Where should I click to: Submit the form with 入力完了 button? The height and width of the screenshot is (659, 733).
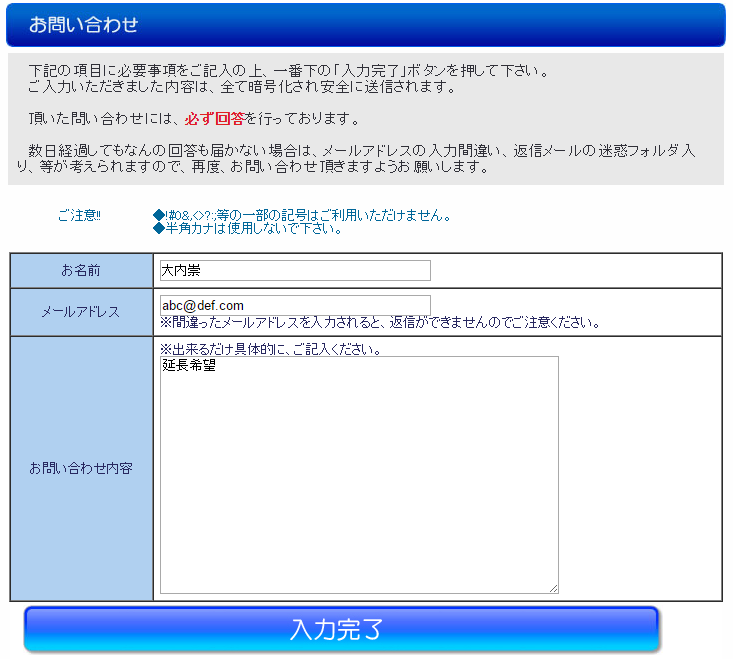pos(341,629)
